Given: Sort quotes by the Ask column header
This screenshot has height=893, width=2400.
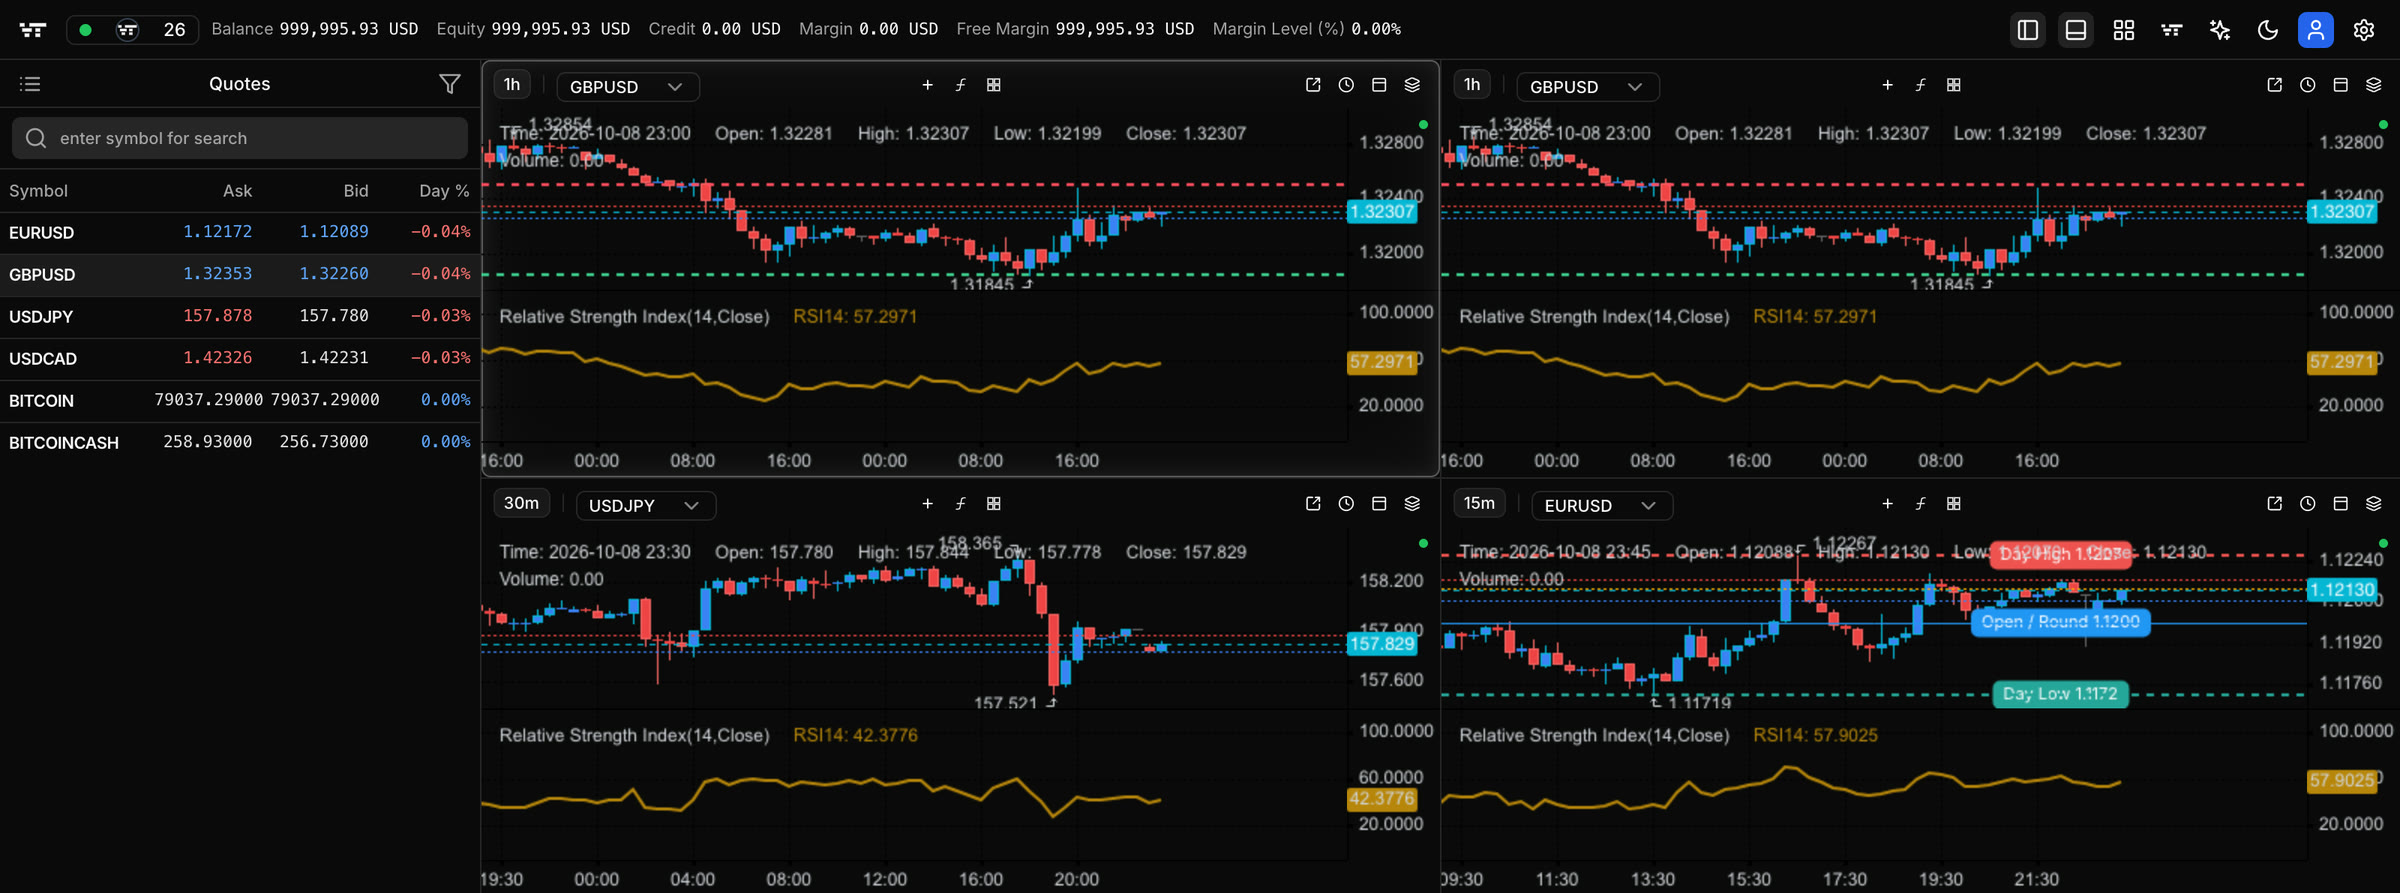Looking at the screenshot, I should click(x=237, y=191).
